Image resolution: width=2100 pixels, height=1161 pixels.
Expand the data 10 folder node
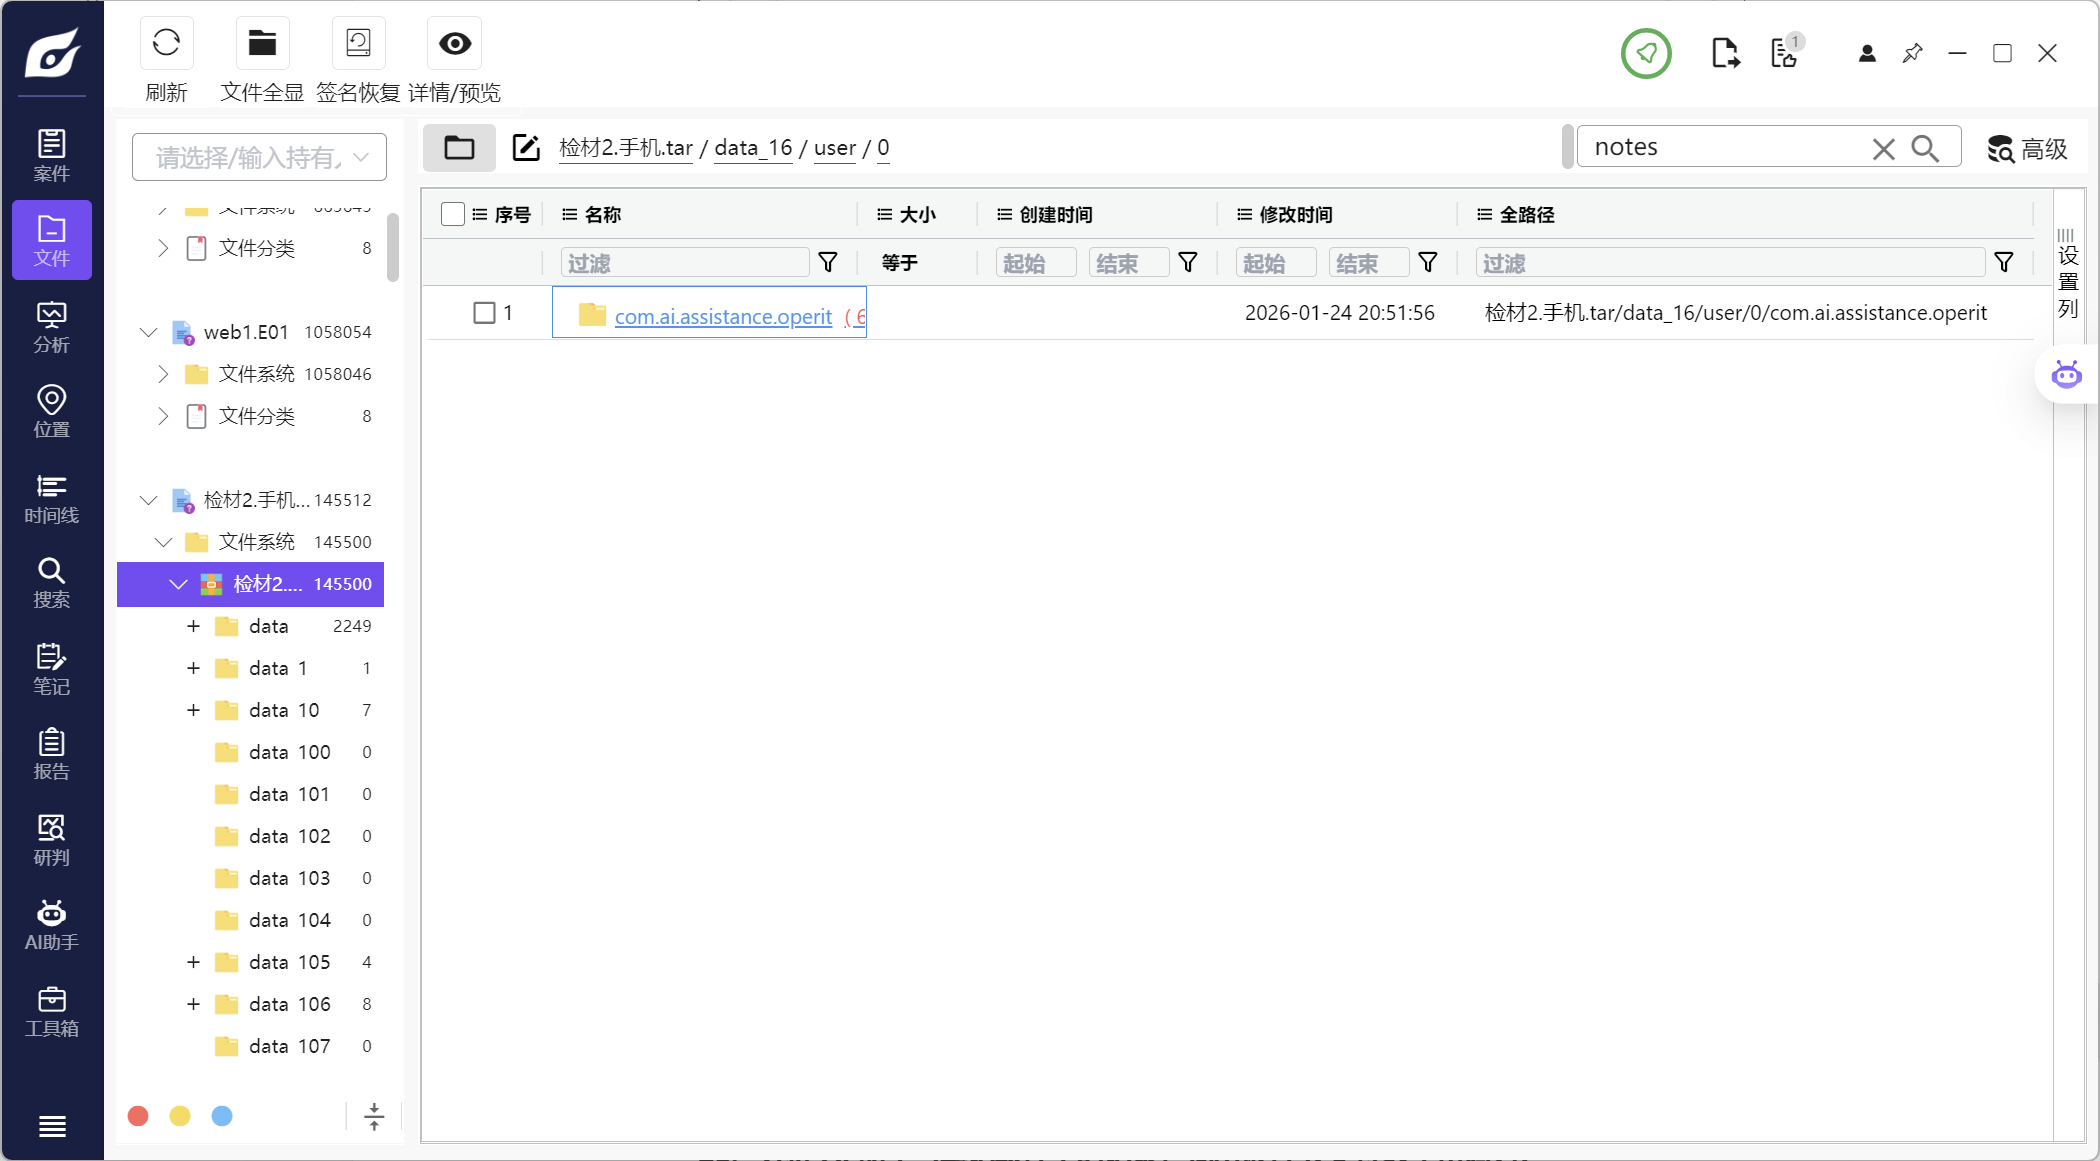pos(194,710)
